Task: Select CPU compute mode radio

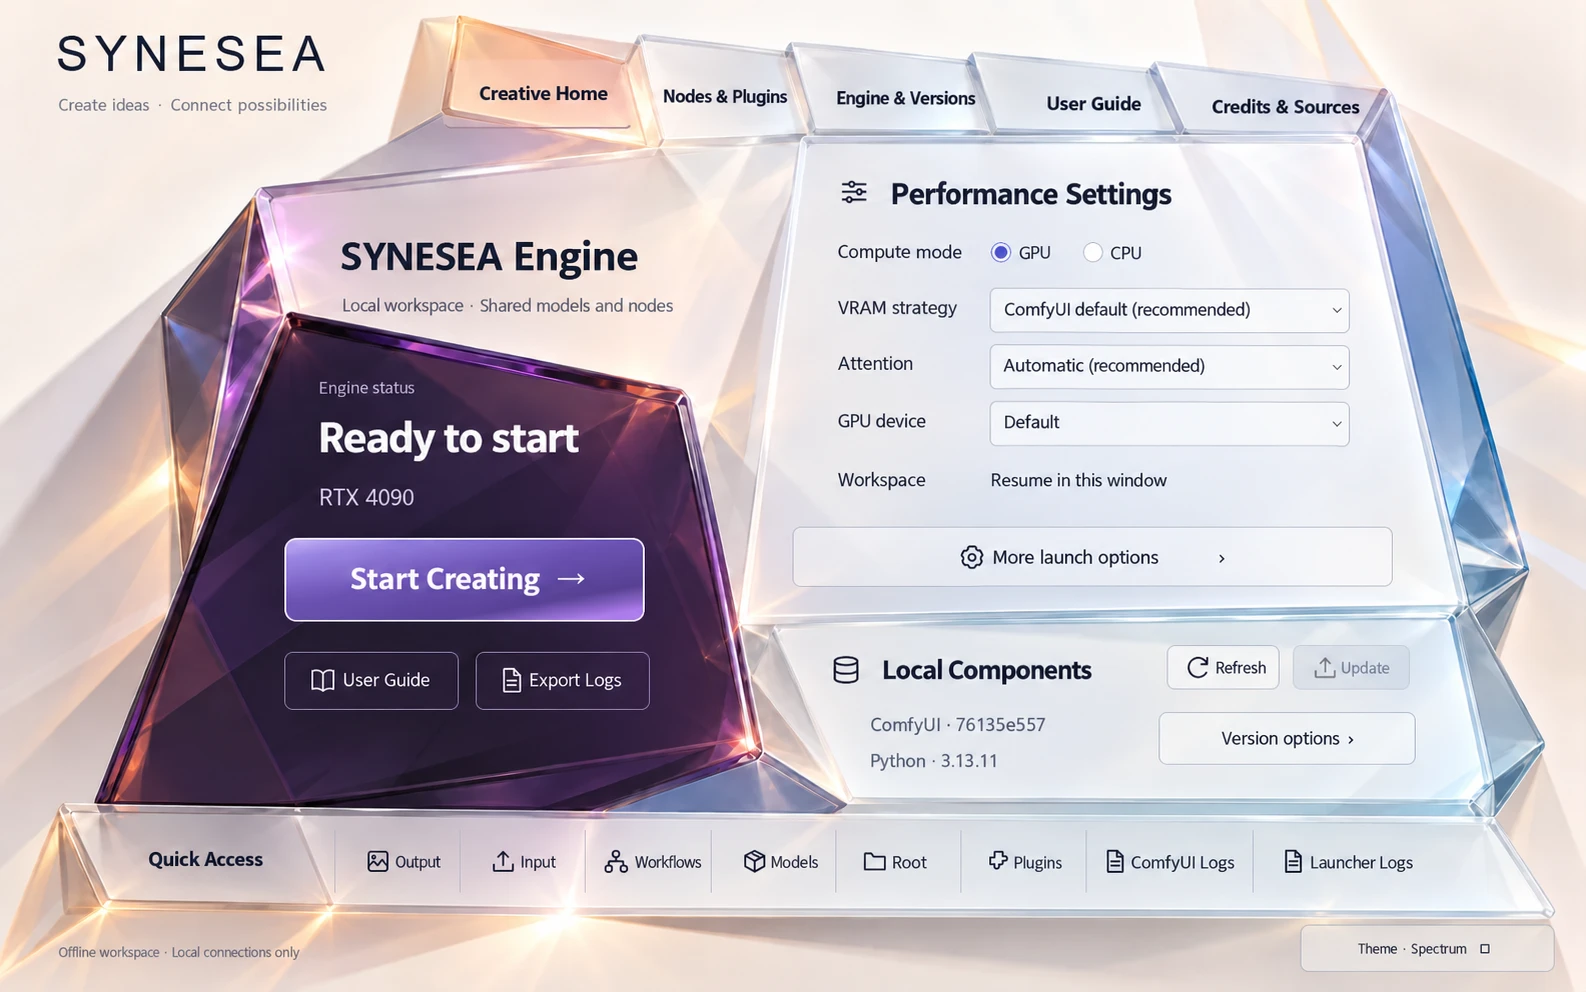Action: (1093, 252)
